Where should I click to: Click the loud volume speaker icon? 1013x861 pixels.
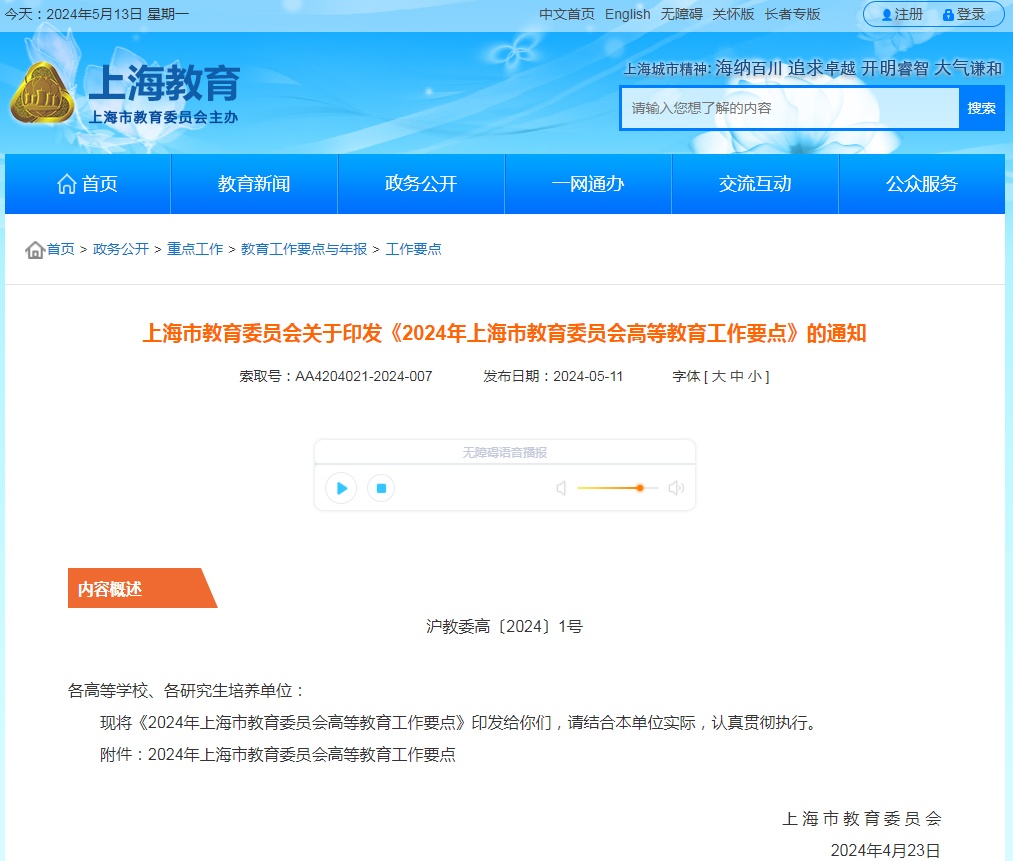pyautogui.click(x=676, y=488)
